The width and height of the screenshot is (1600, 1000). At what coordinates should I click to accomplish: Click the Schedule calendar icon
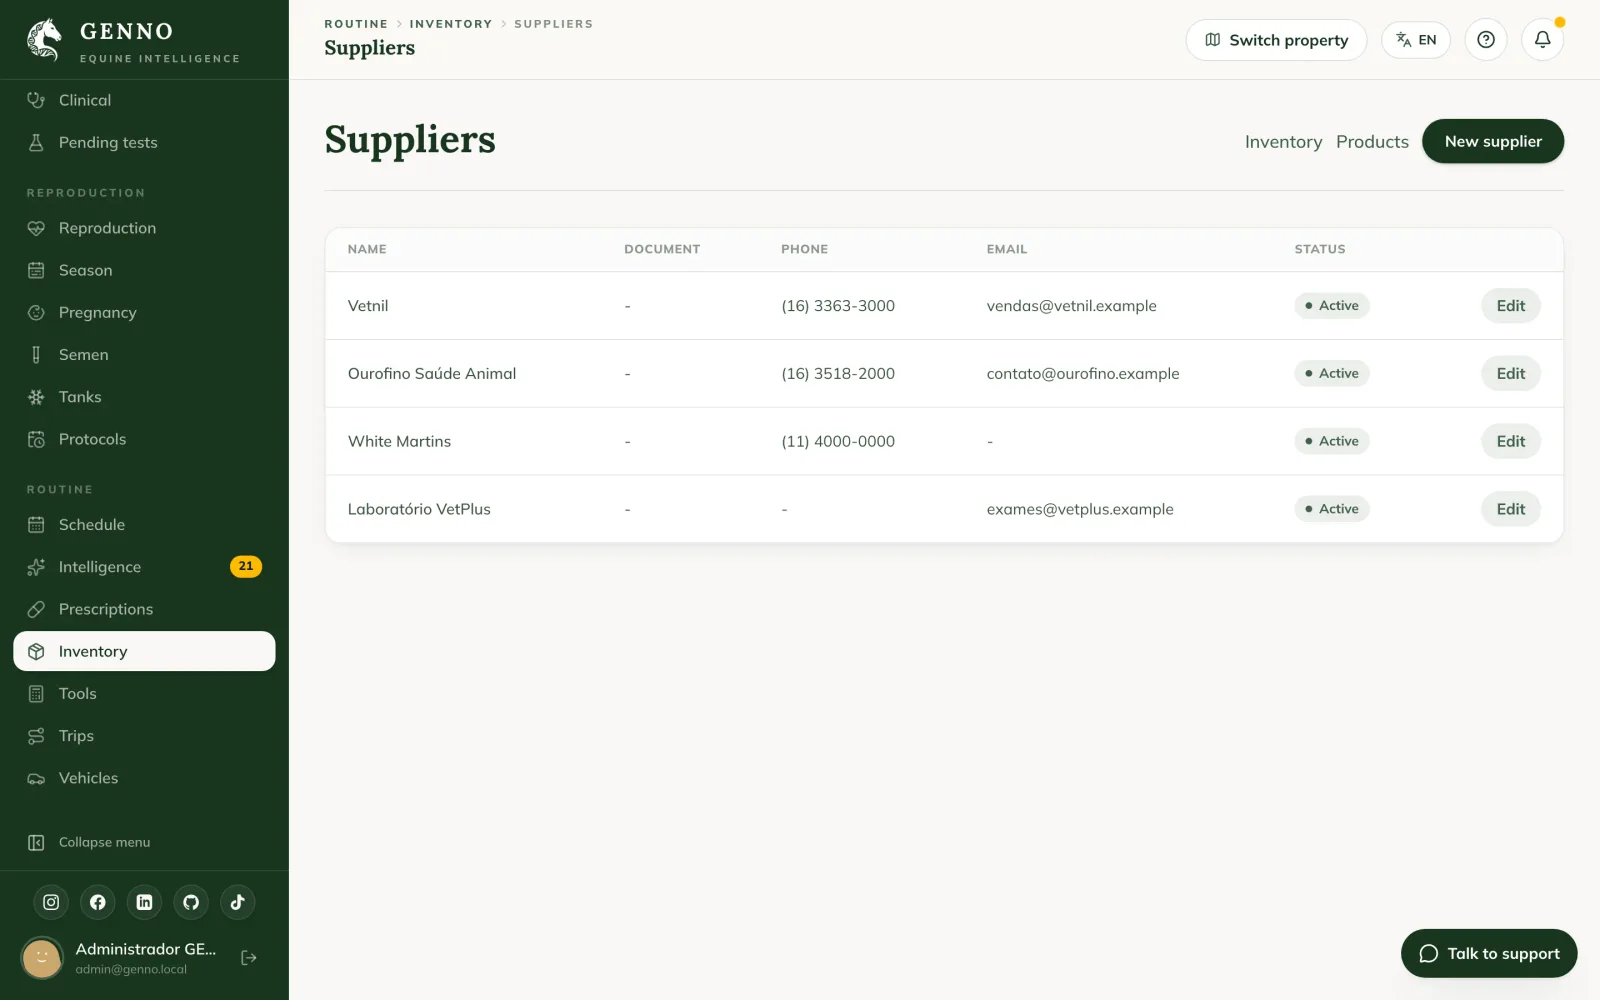click(x=36, y=525)
